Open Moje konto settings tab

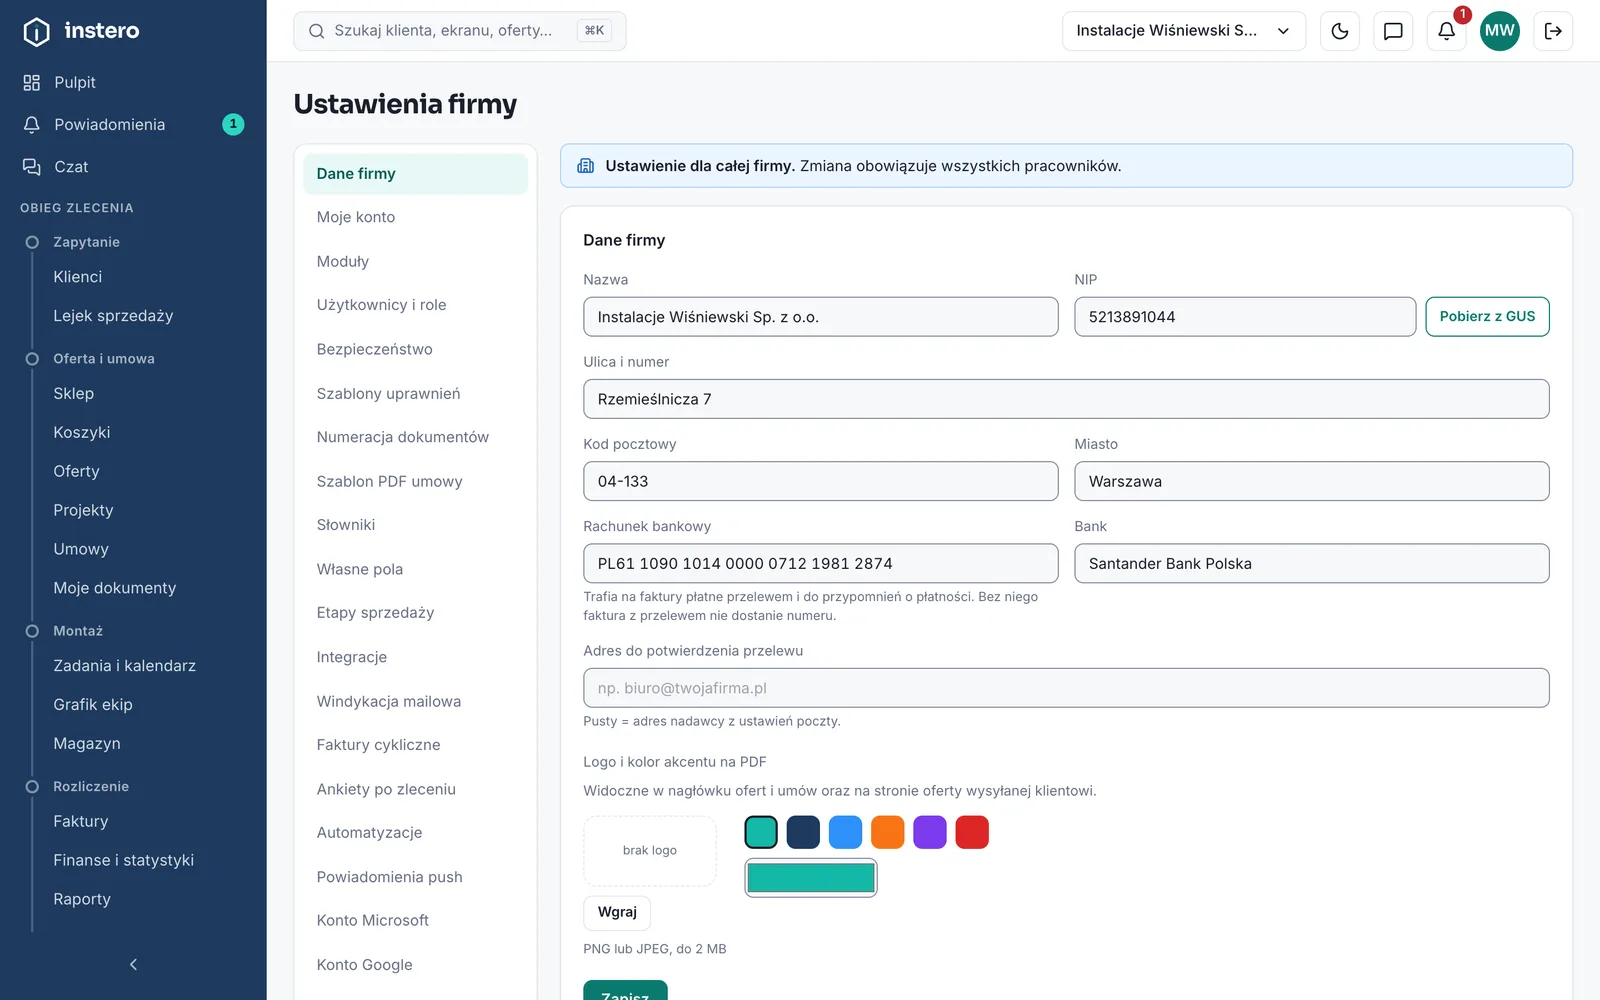pyautogui.click(x=415, y=217)
